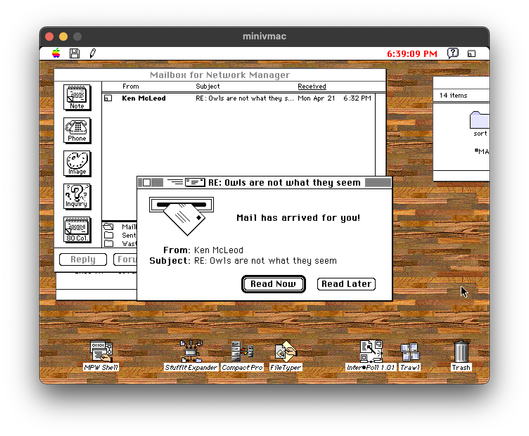Viewport: 529px width, 436px height.
Task: Click the mailbox message list scrollbar
Action: click(x=380, y=135)
